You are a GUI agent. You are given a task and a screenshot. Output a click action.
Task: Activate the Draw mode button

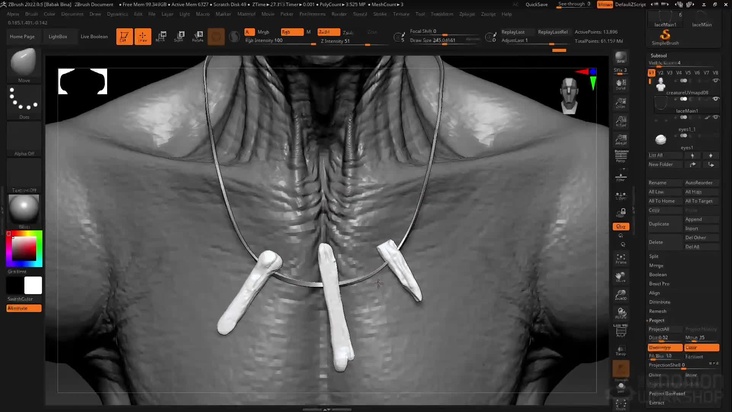(142, 36)
